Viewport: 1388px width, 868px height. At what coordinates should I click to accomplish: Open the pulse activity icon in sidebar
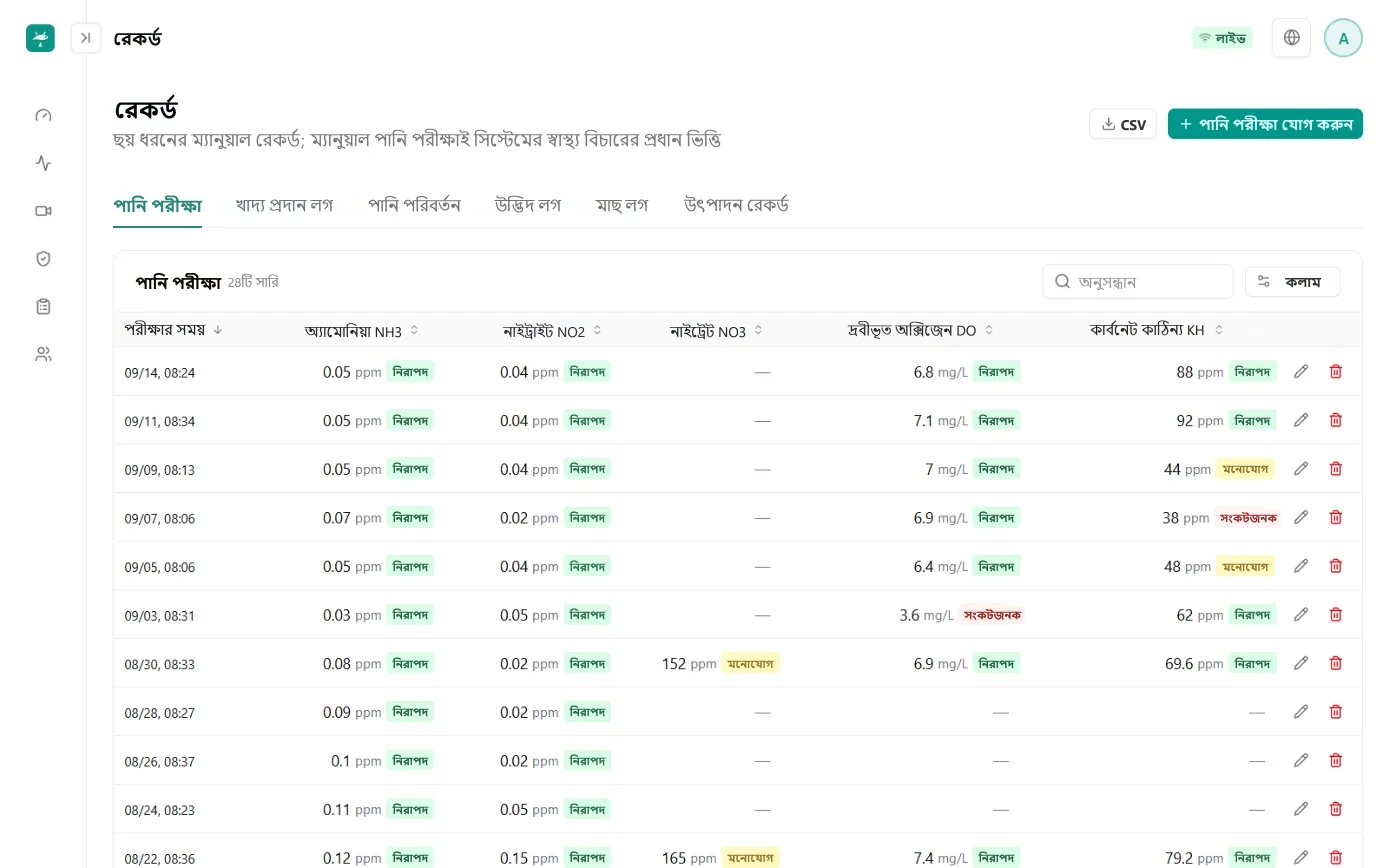coord(43,163)
